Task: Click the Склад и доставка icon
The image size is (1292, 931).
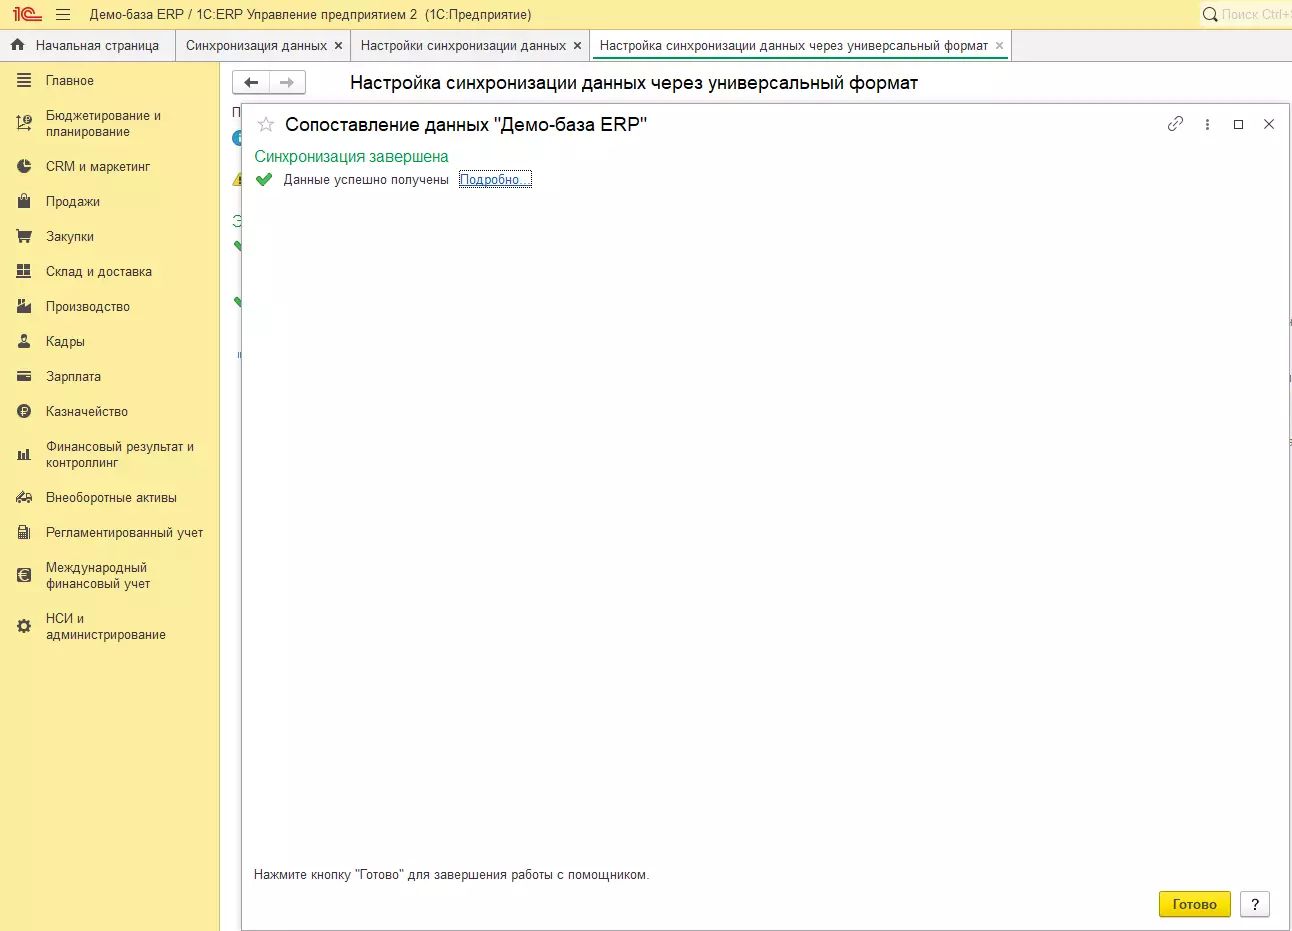Action: tap(24, 272)
